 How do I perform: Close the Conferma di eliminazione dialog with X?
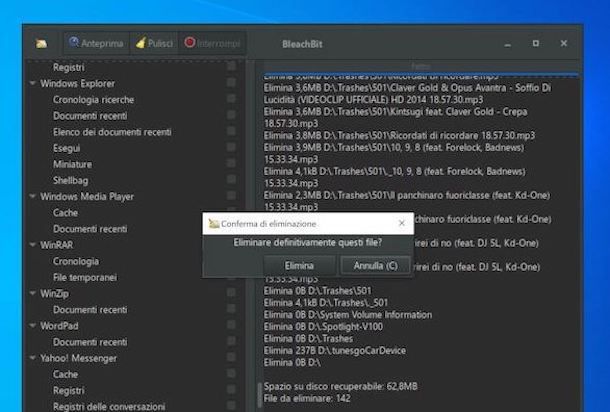pos(401,223)
